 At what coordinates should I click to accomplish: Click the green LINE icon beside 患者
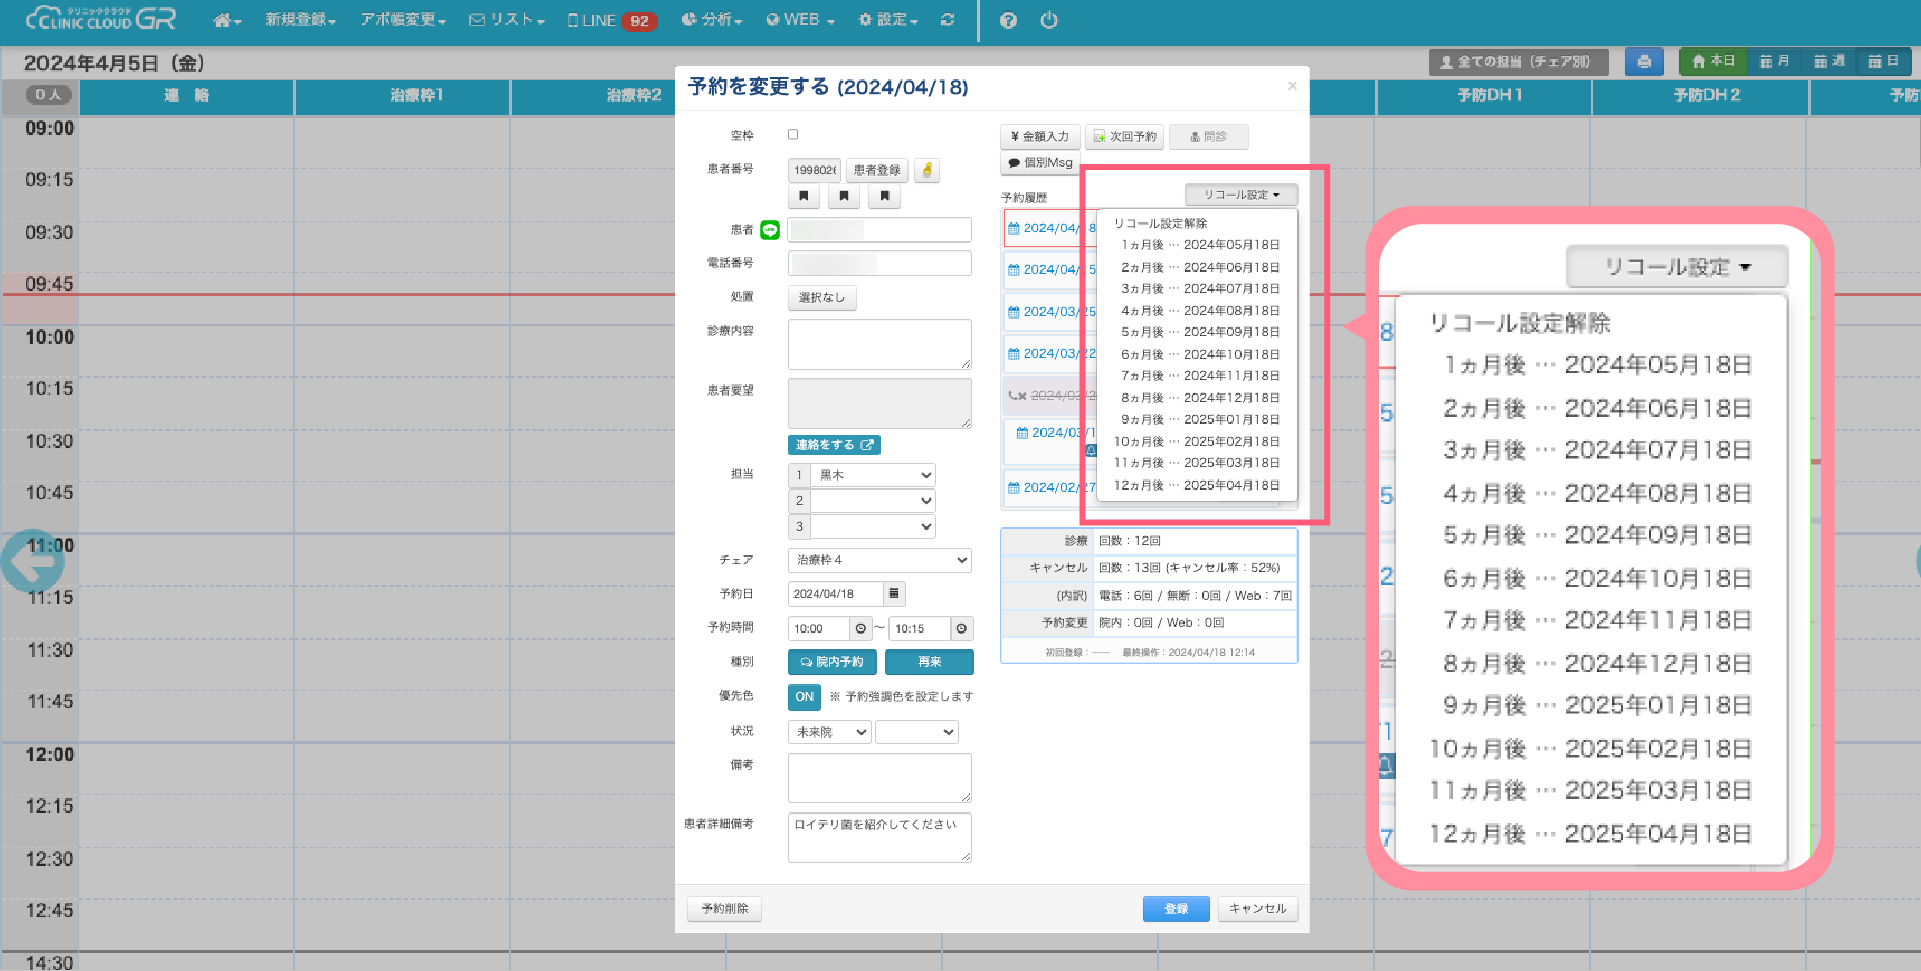pos(770,230)
